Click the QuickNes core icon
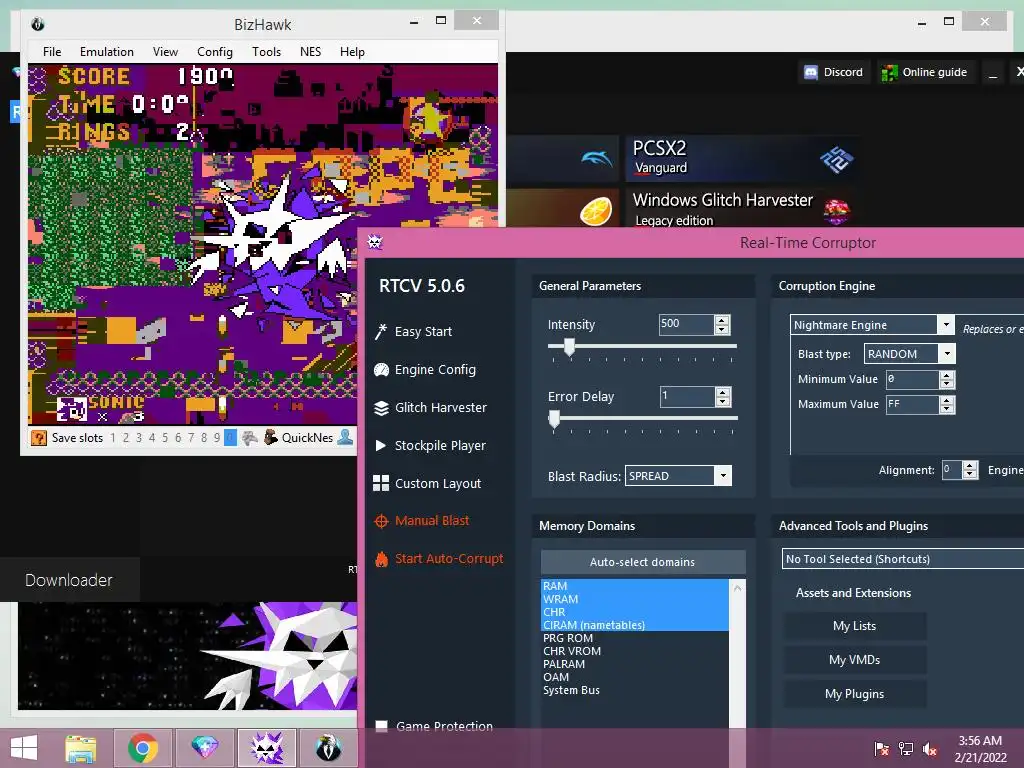1024x768 pixels. coord(270,438)
